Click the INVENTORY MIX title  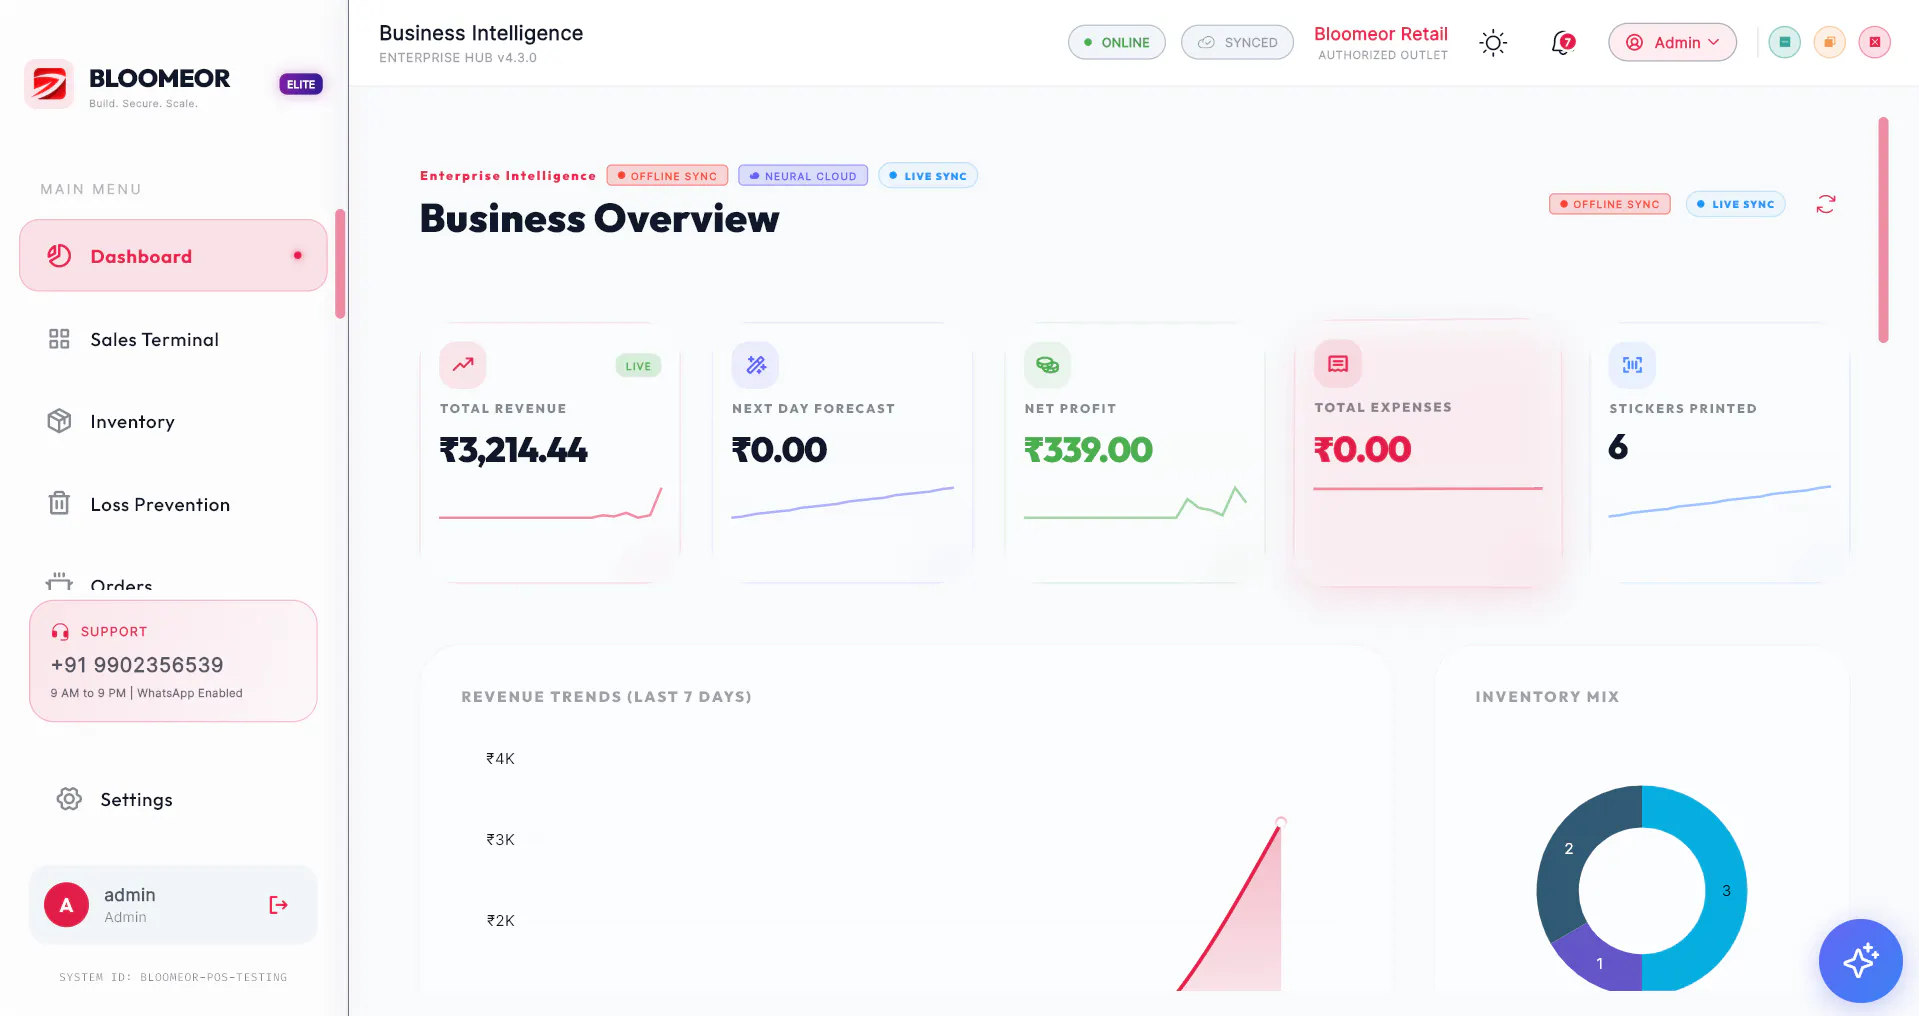(1547, 697)
